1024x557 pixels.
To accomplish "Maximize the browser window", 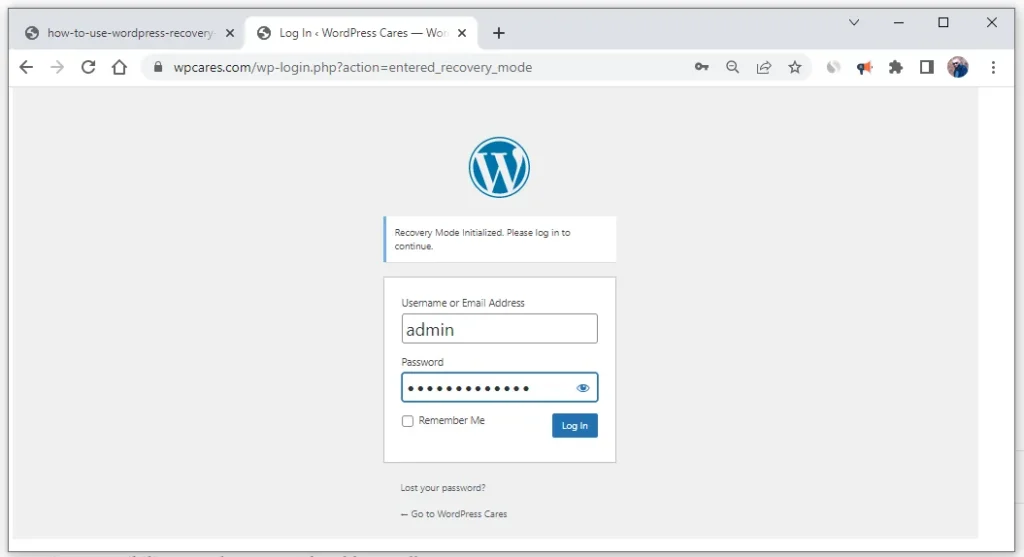I will 943,22.
